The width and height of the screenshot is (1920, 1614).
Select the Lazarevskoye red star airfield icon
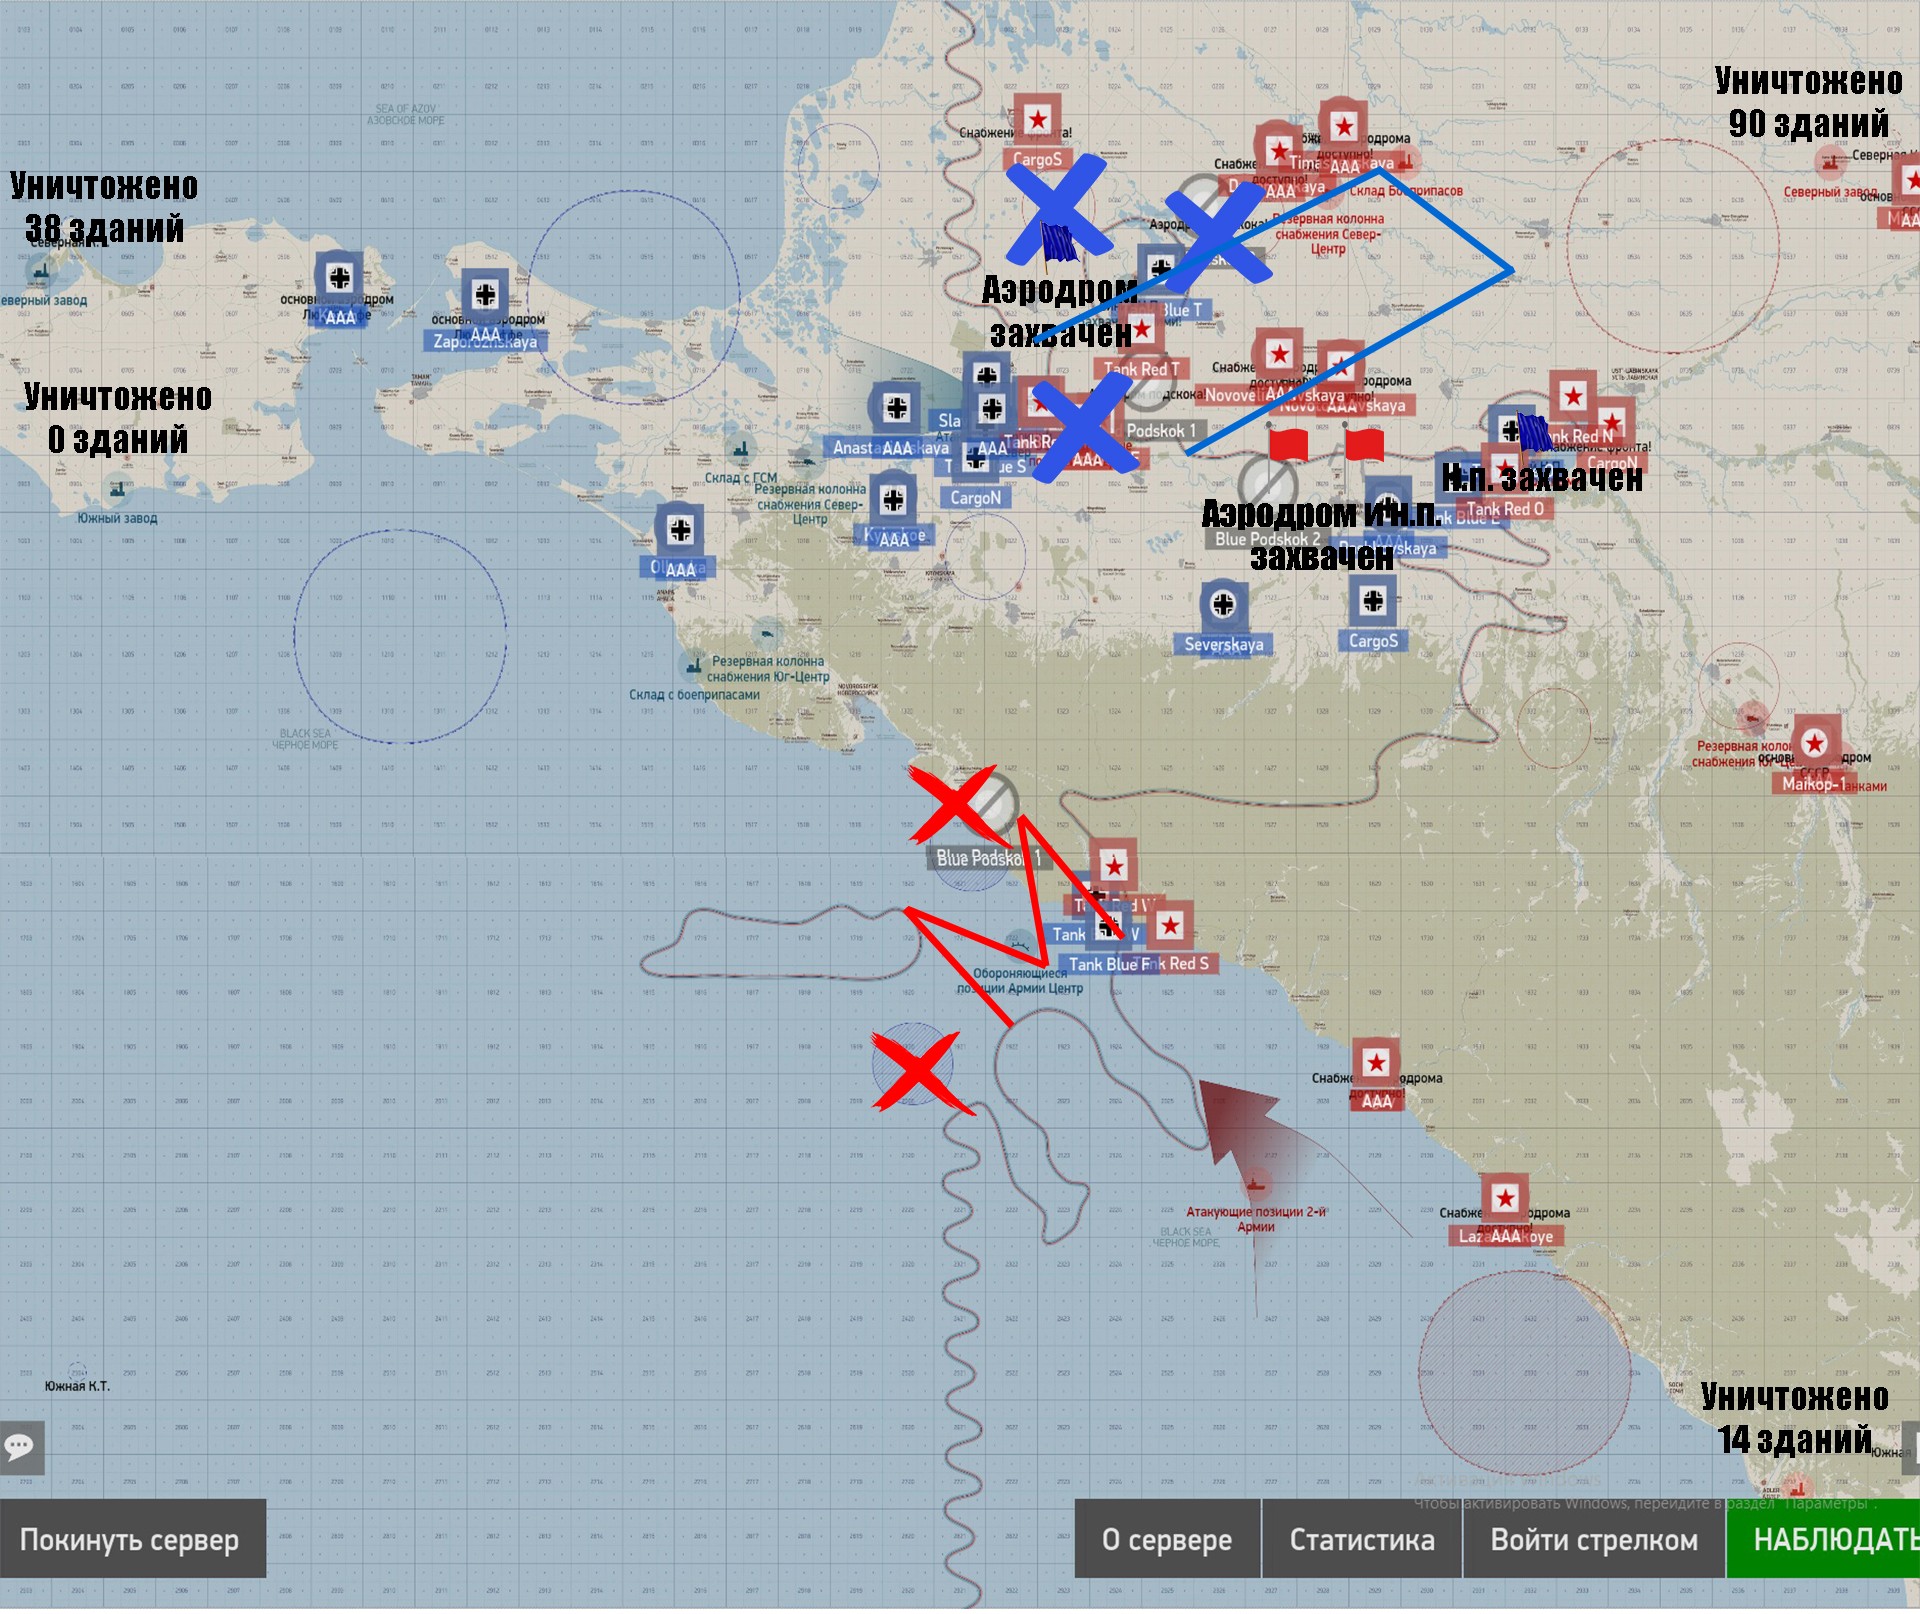pyautogui.click(x=1505, y=1200)
